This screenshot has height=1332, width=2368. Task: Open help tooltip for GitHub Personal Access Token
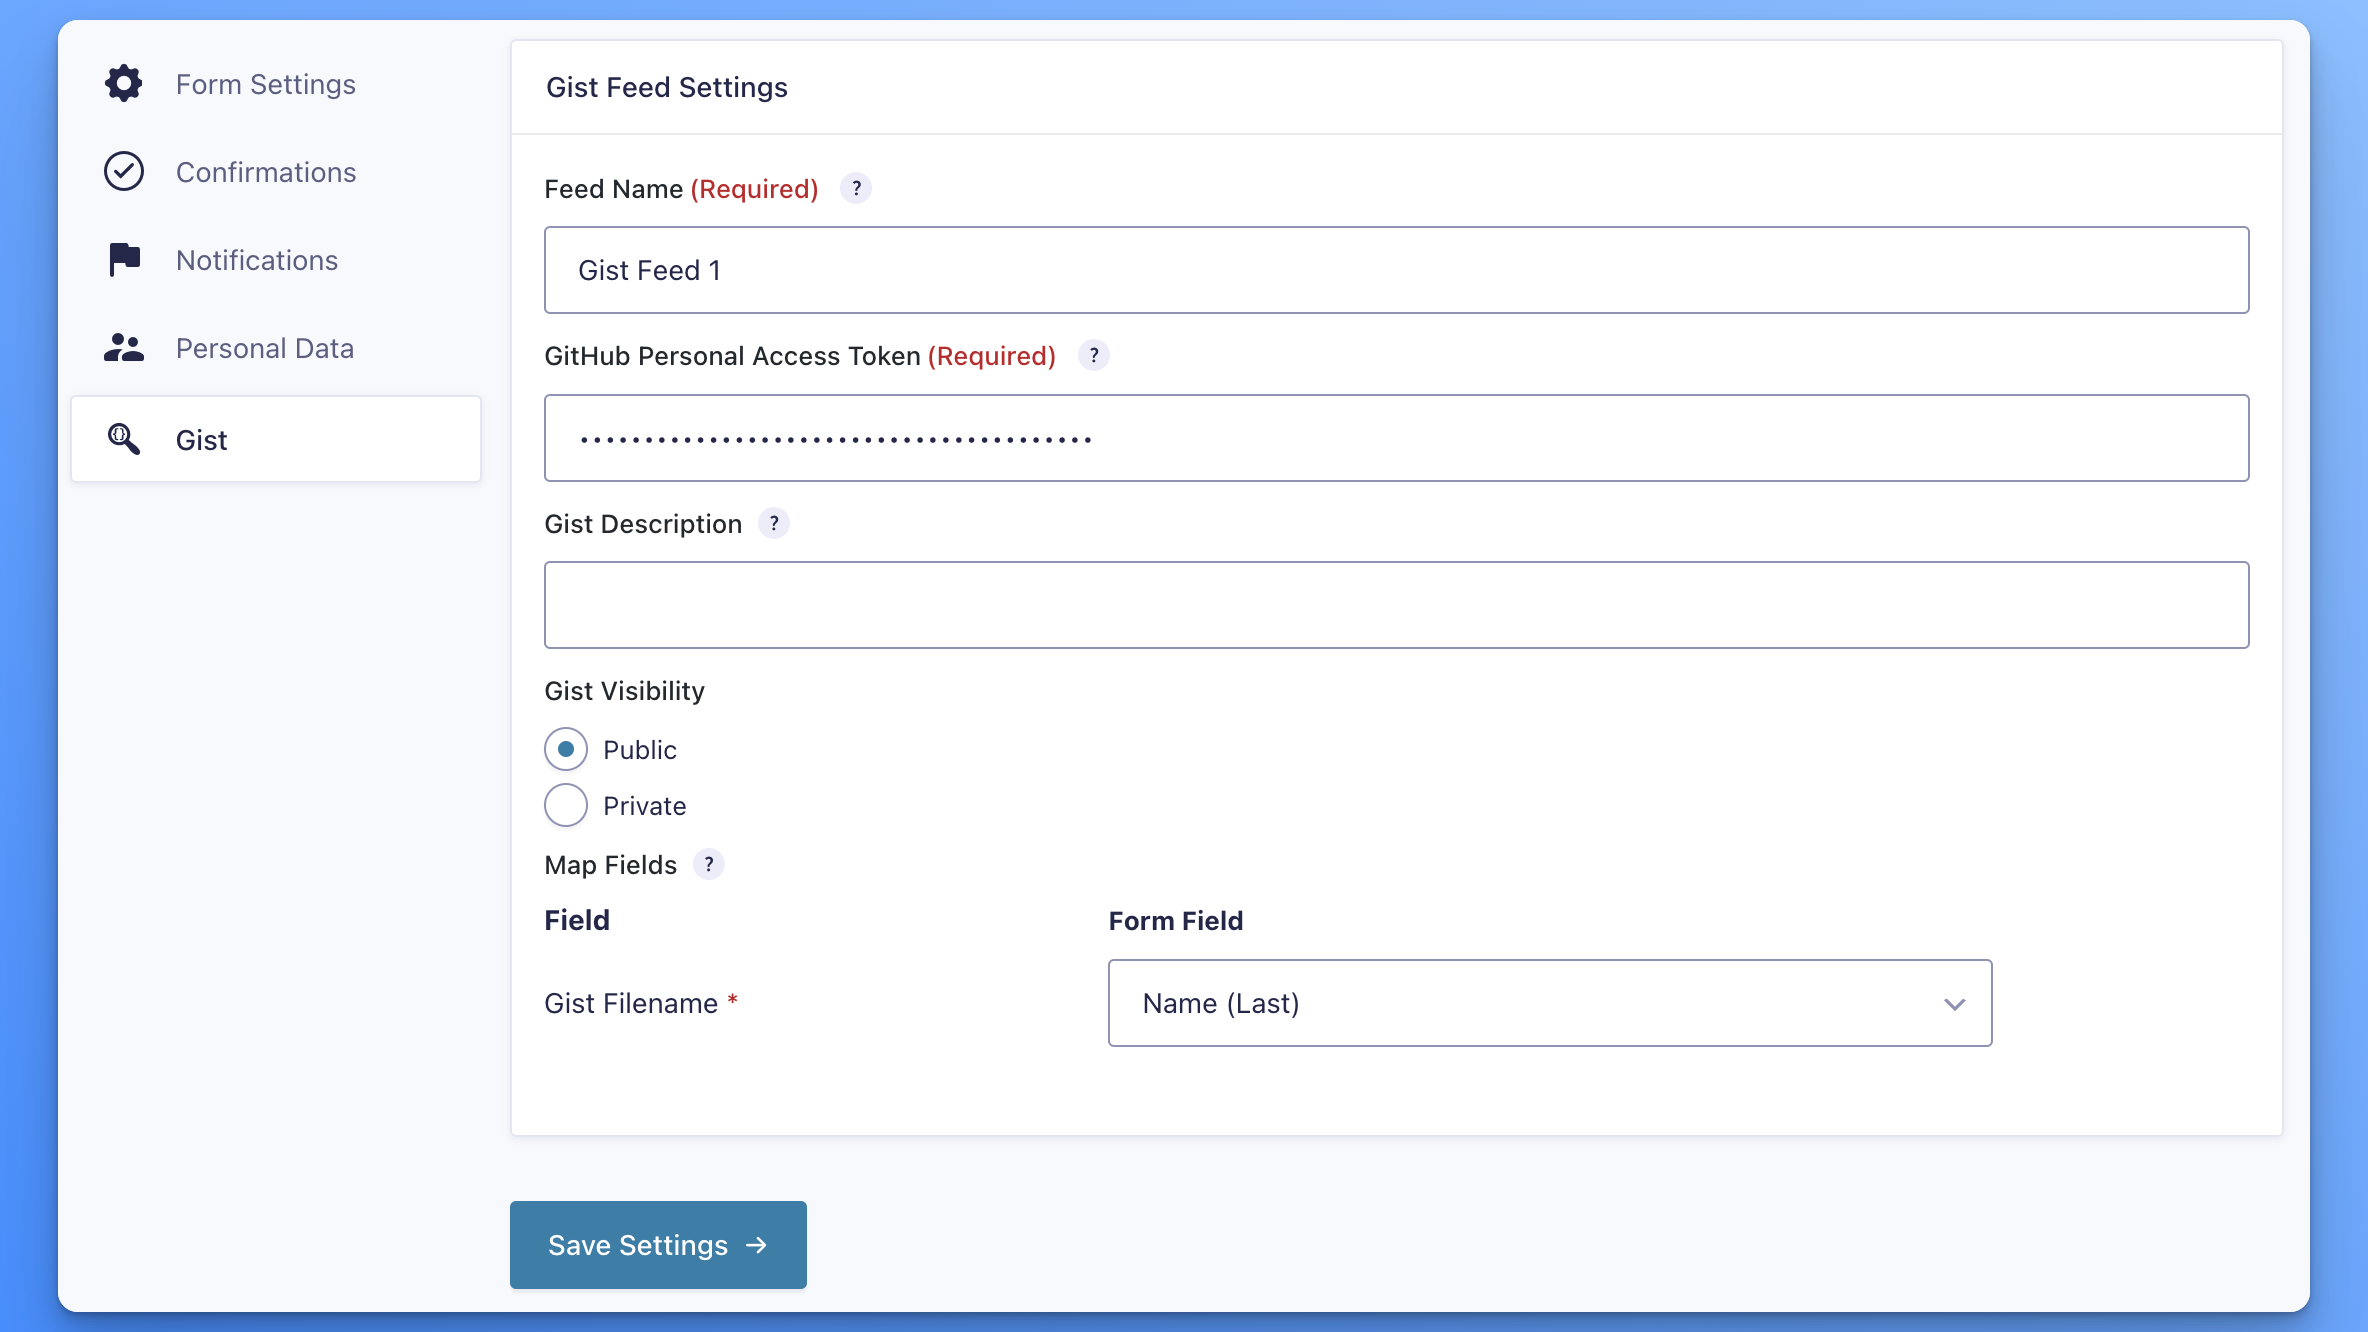(x=1094, y=355)
